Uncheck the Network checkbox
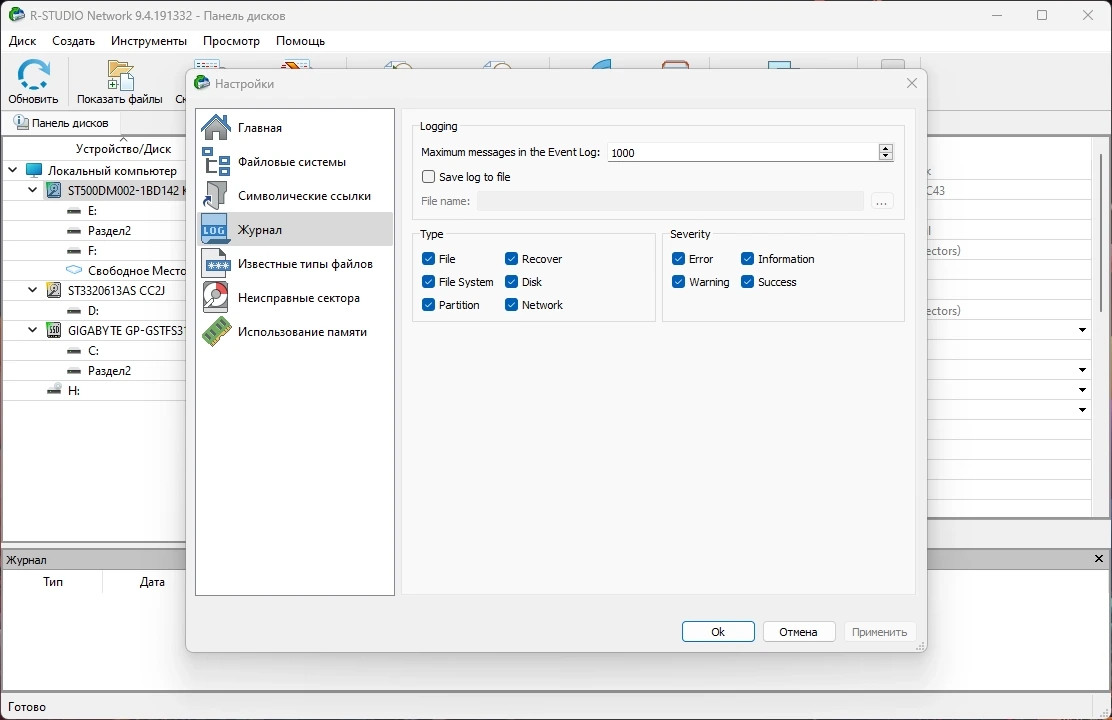 (511, 304)
